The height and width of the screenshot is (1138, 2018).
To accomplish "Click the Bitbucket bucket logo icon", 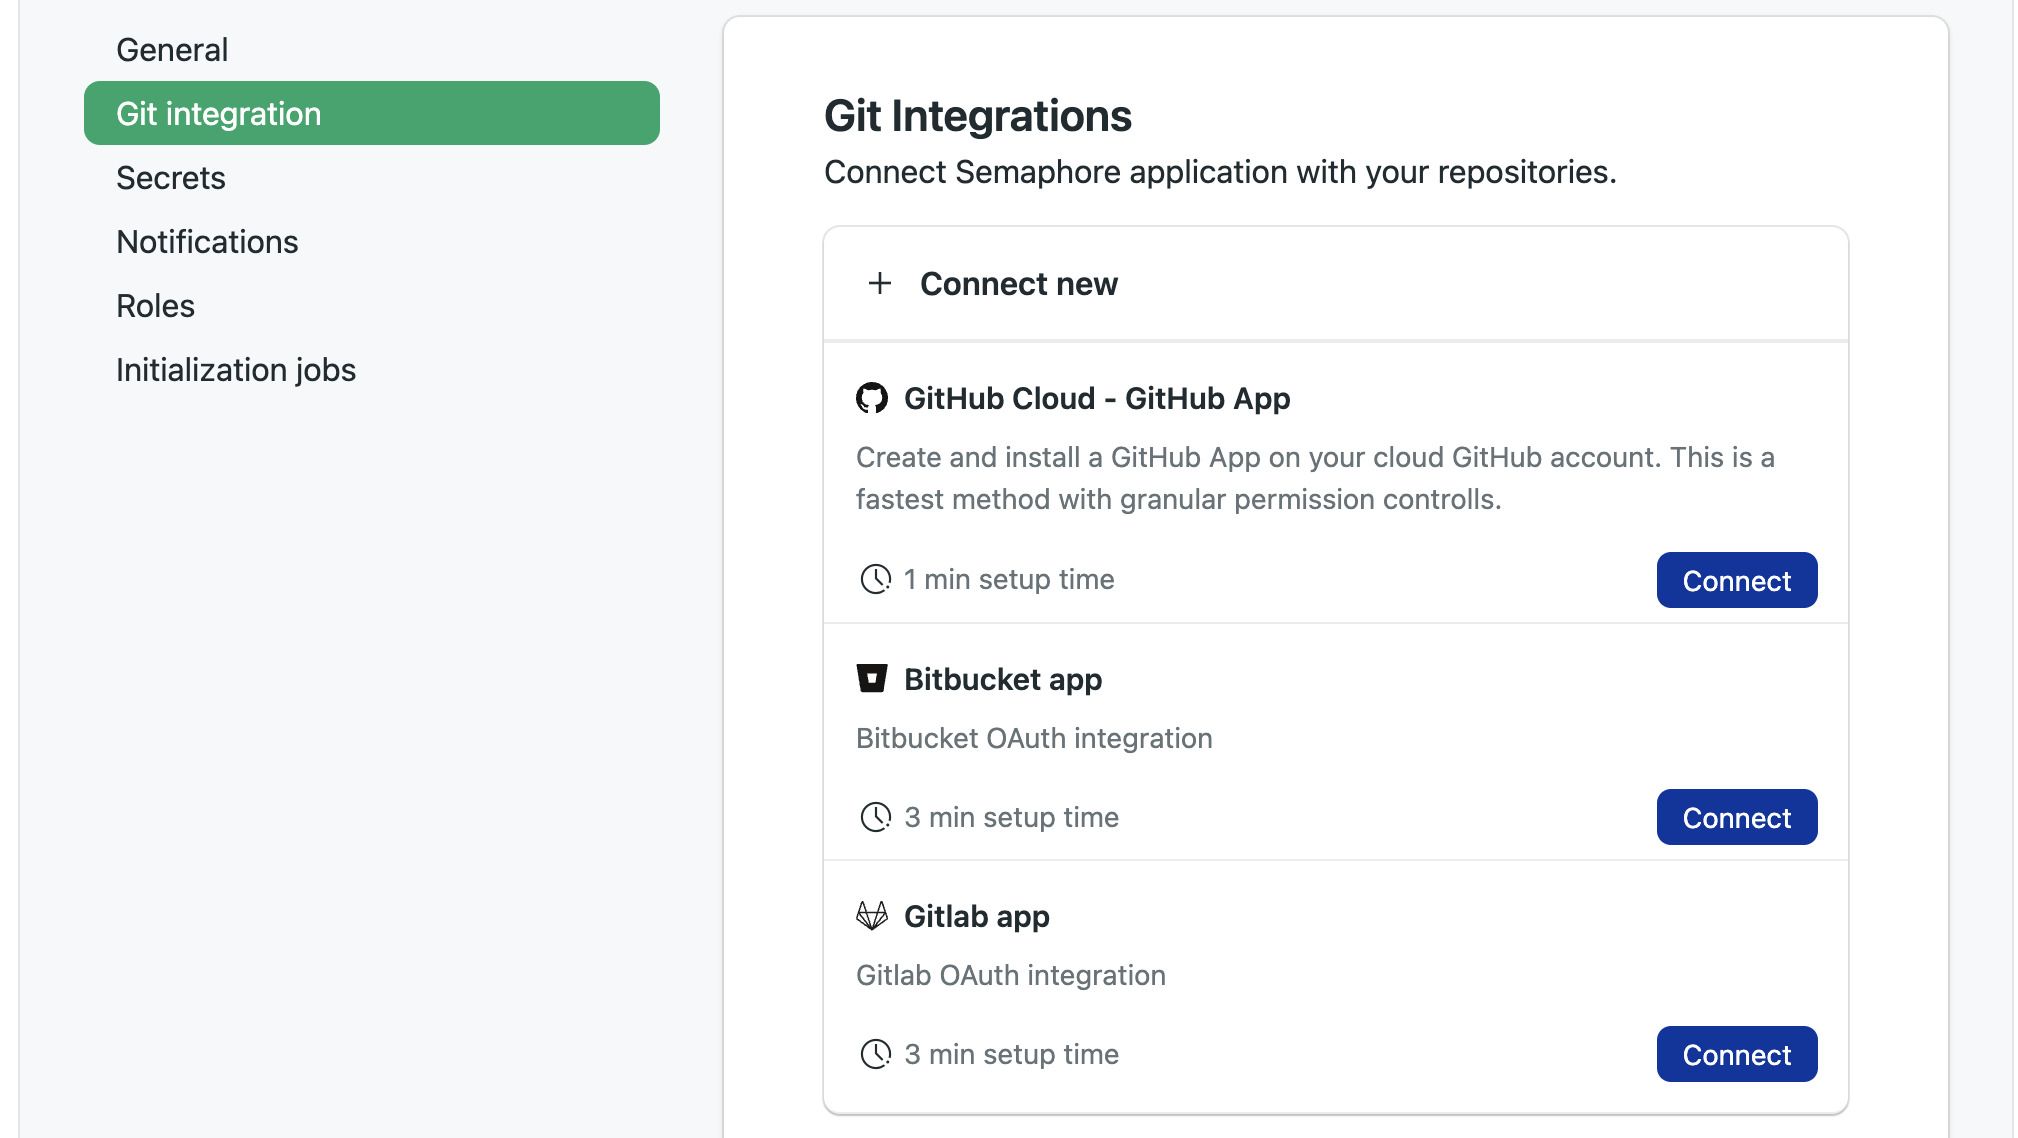I will [x=872, y=679].
